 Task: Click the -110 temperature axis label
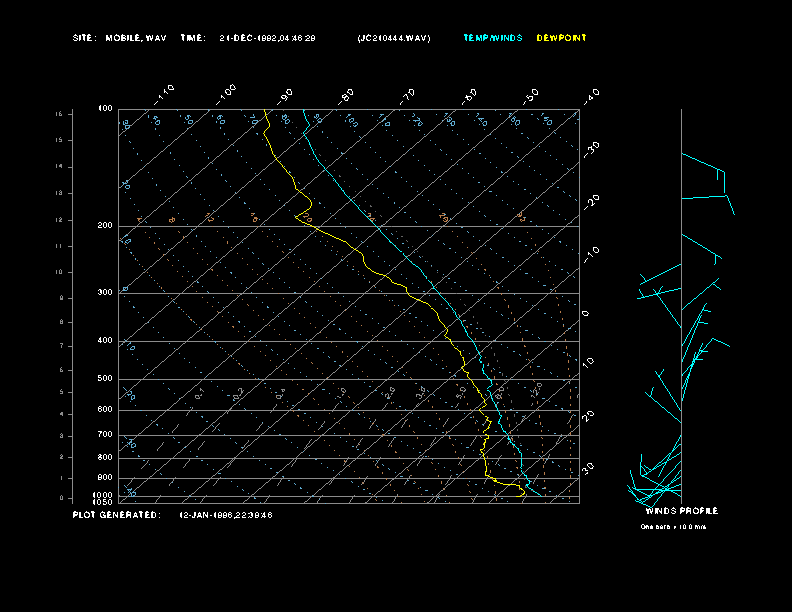[x=164, y=95]
